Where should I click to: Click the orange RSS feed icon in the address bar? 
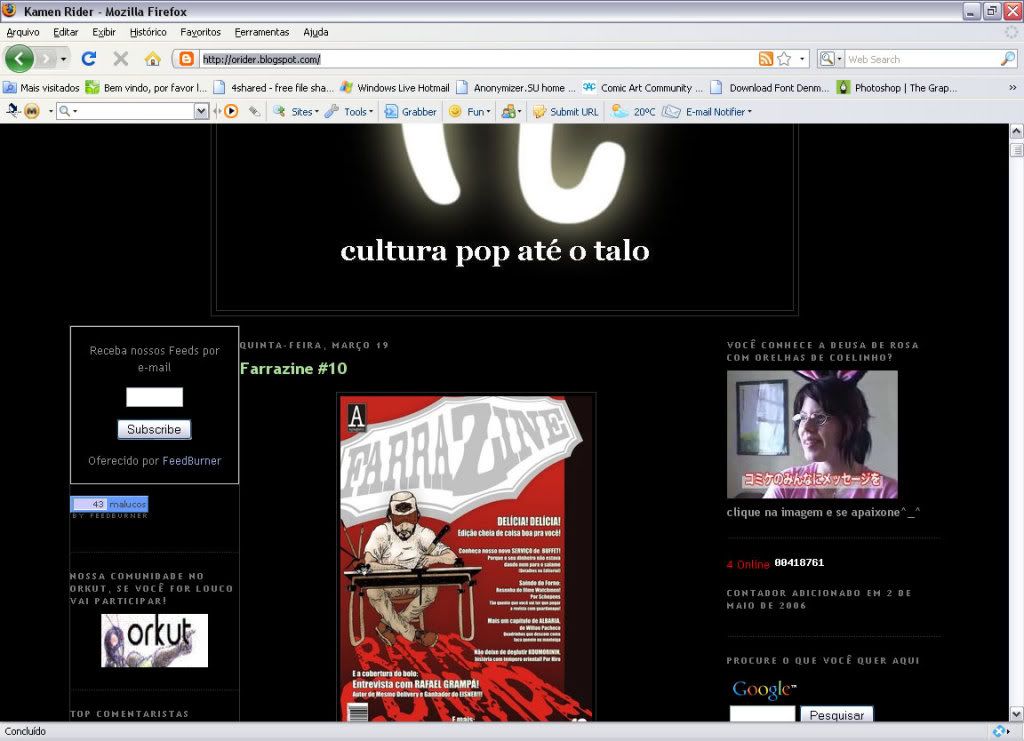click(x=765, y=59)
